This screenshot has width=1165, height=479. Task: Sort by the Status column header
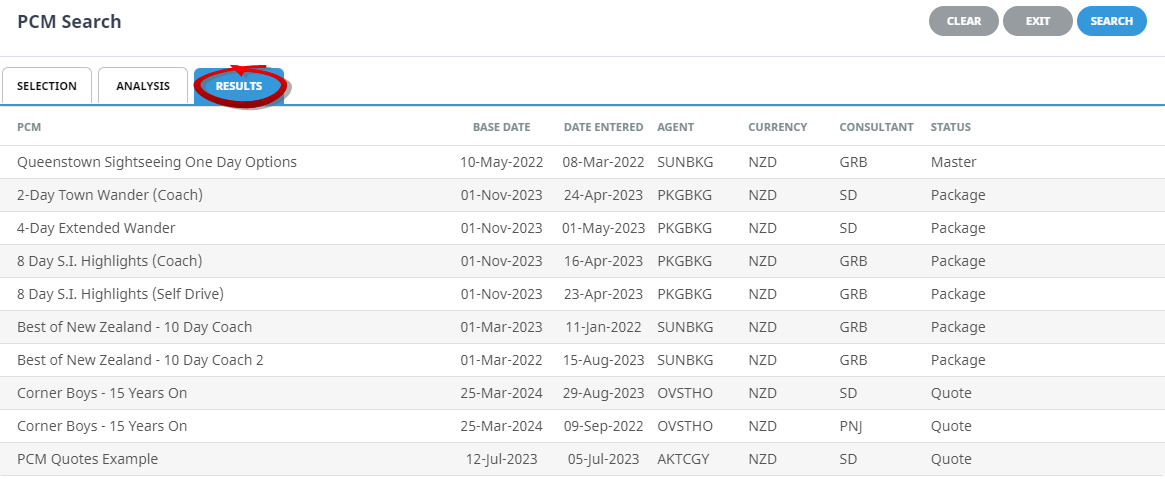950,127
